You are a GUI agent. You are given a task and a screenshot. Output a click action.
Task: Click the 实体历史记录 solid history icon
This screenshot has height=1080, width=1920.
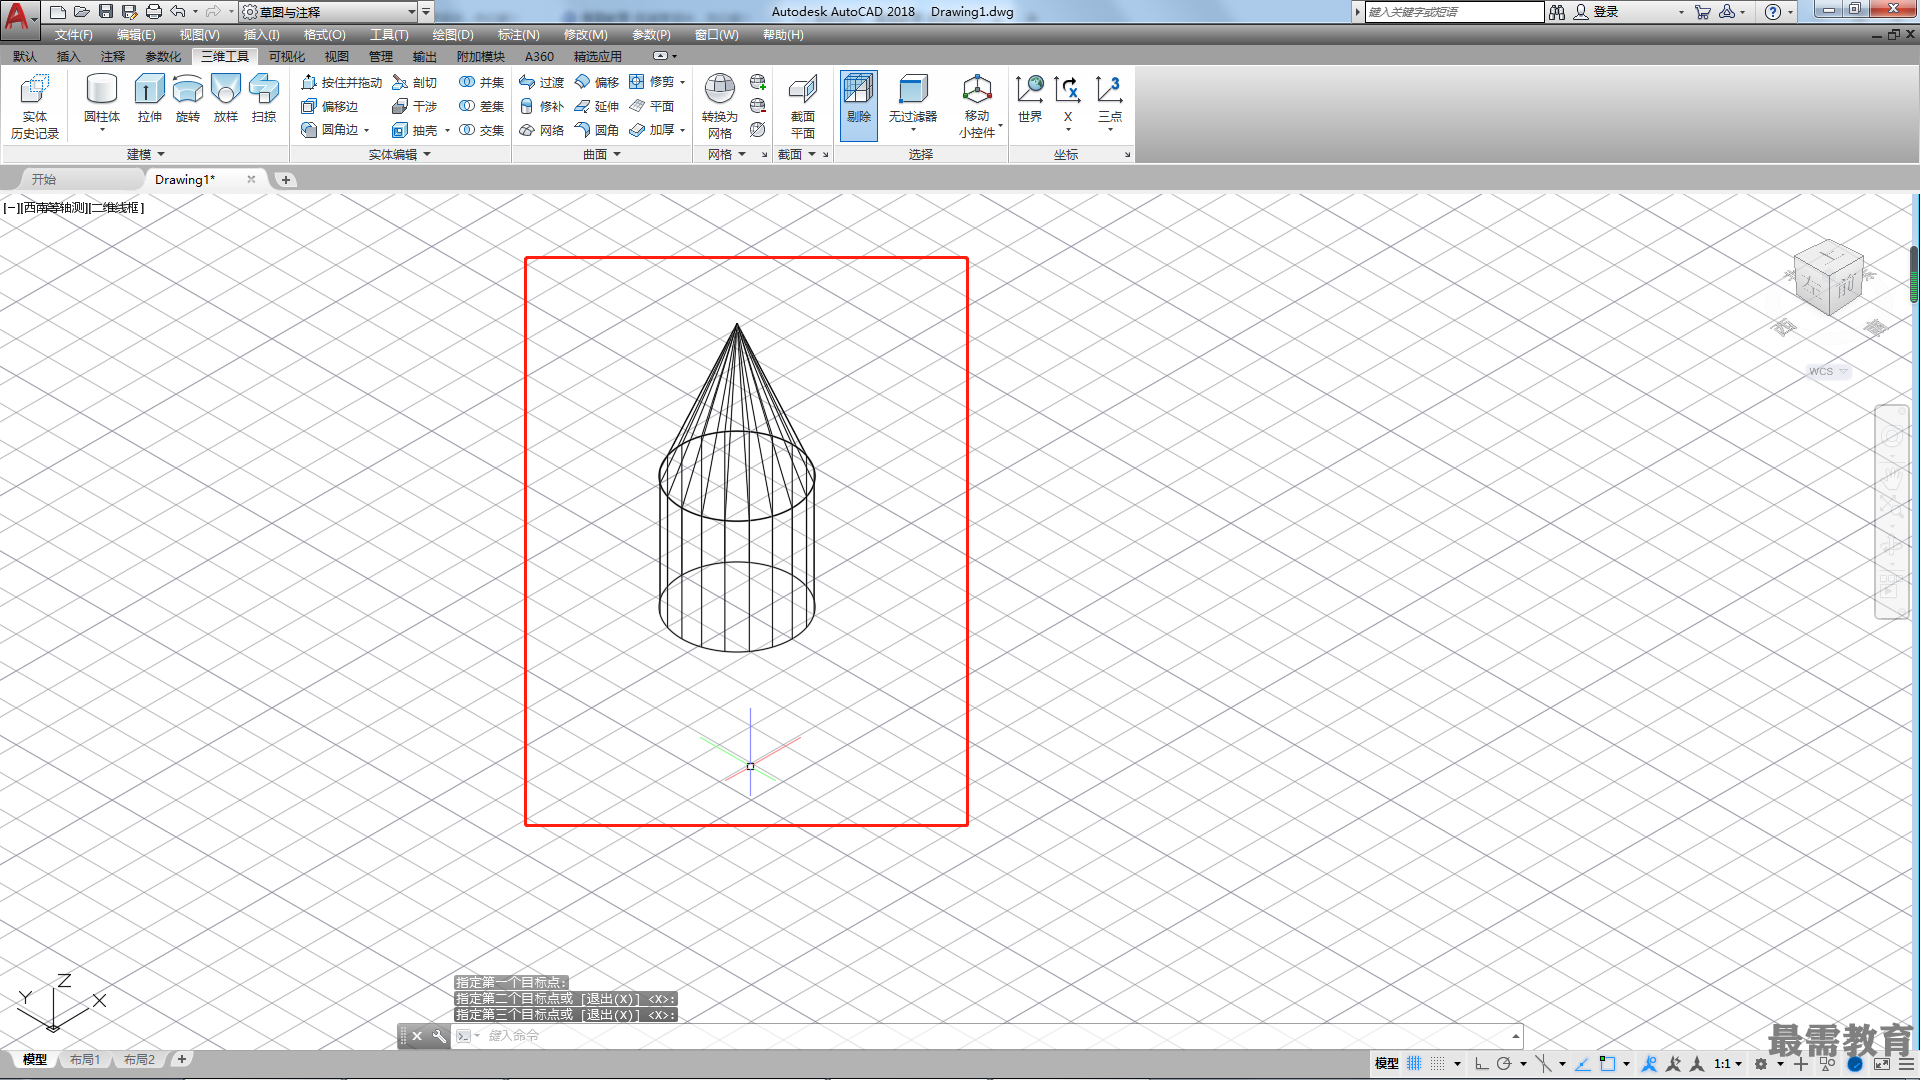[x=35, y=105]
